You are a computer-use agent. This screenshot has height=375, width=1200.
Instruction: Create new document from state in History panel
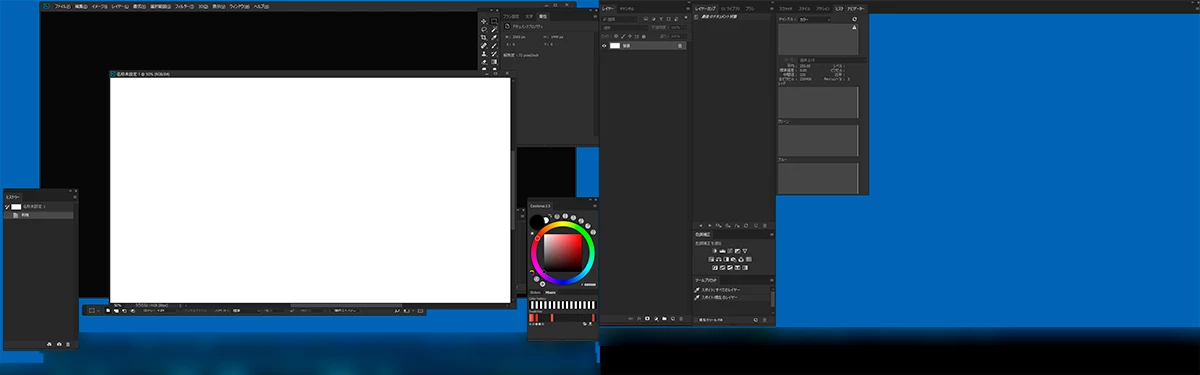click(x=49, y=344)
